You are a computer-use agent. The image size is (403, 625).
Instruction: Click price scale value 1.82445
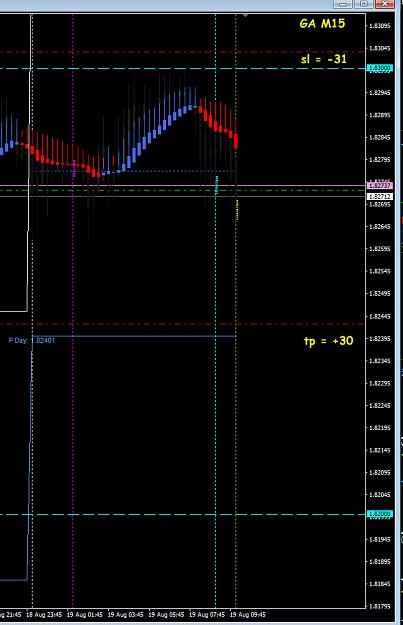(379, 316)
